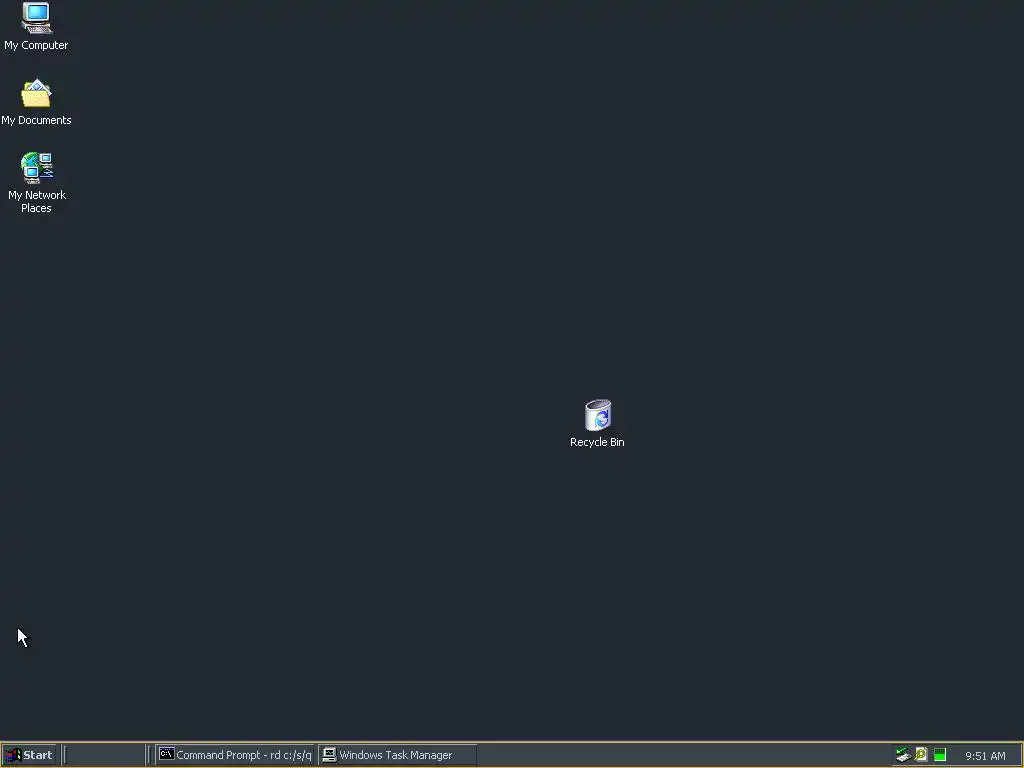Switch to the Command Prompt taskbar button
Viewport: 1024px width, 768px height.
[236, 755]
